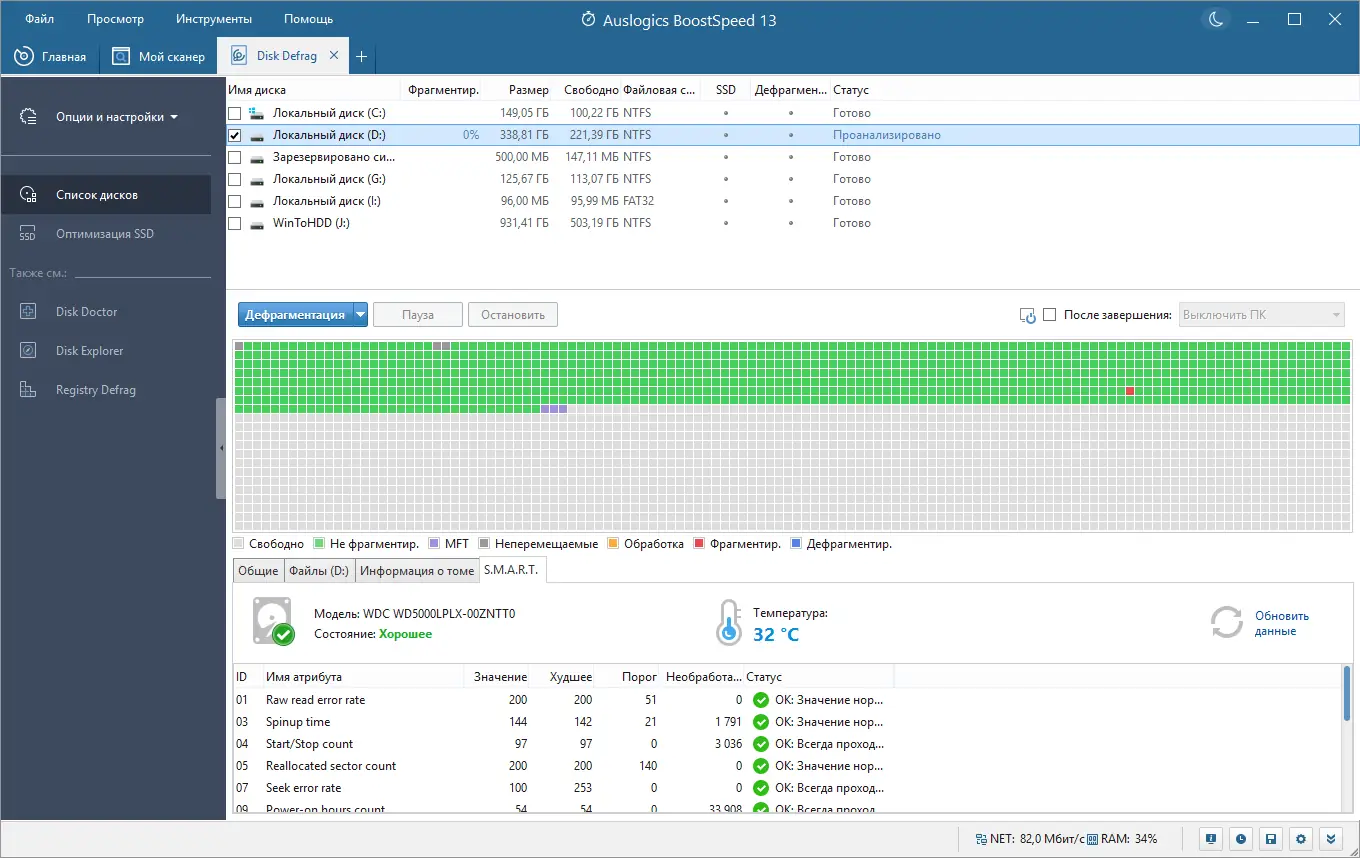Collapse the left sidebar with the arrow handle
This screenshot has height=858, width=1360.
[x=221, y=449]
